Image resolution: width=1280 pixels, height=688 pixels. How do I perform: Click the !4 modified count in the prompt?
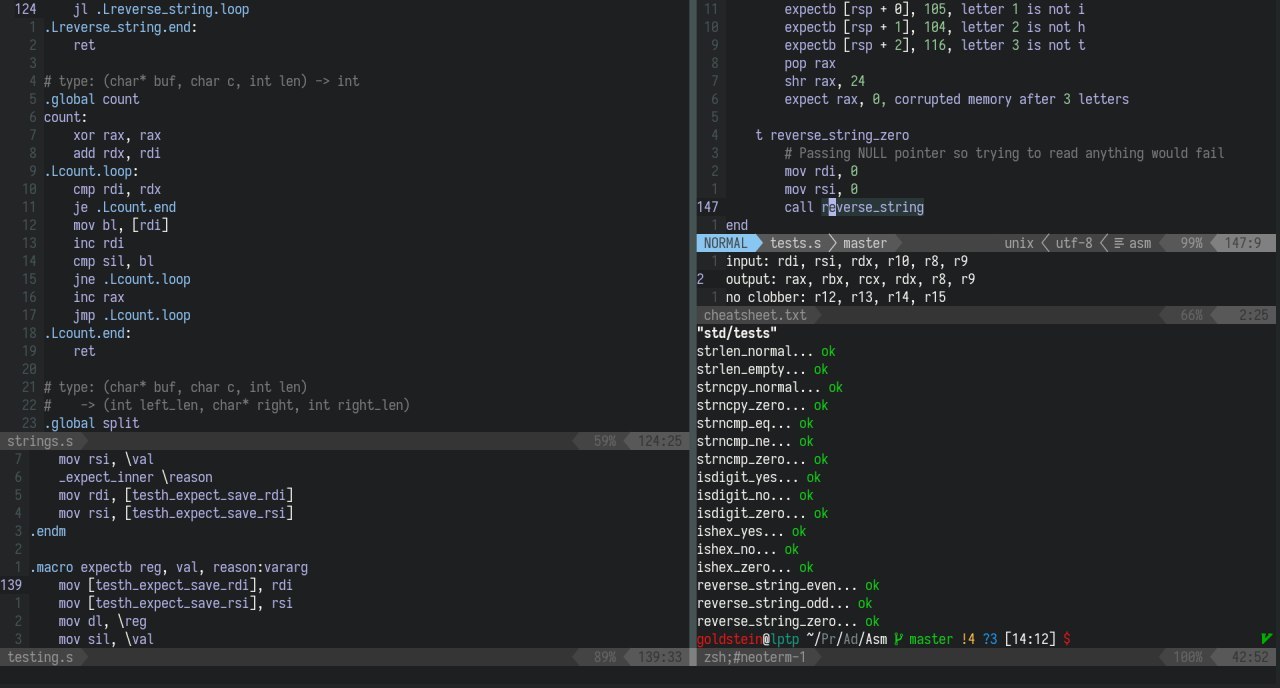[x=967, y=639]
